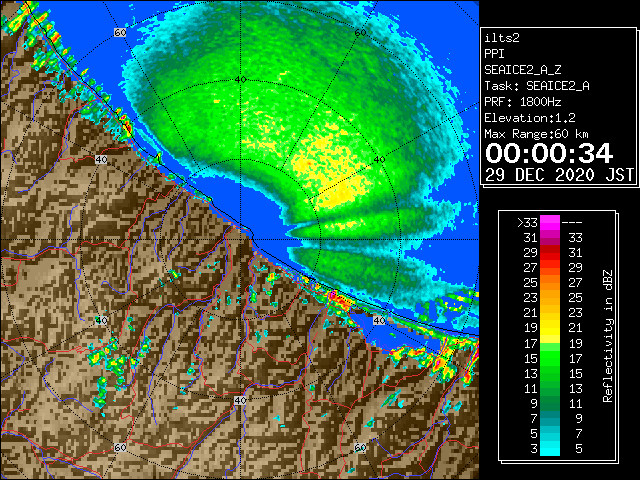Pick the yellow 19–21 dBZ swatch
640x480 pixels.
[x=550, y=328]
